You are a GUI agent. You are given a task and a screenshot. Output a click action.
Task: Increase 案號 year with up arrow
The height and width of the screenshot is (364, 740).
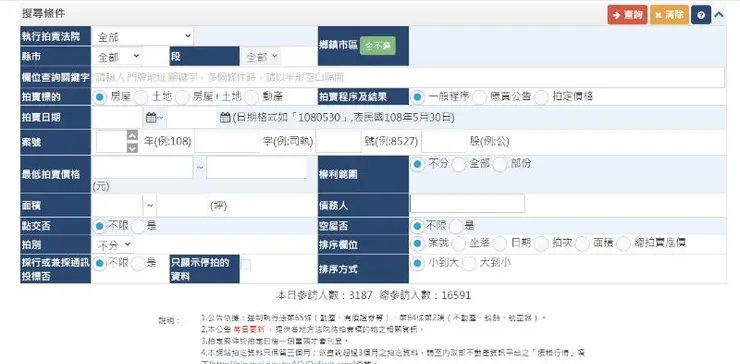click(x=133, y=135)
